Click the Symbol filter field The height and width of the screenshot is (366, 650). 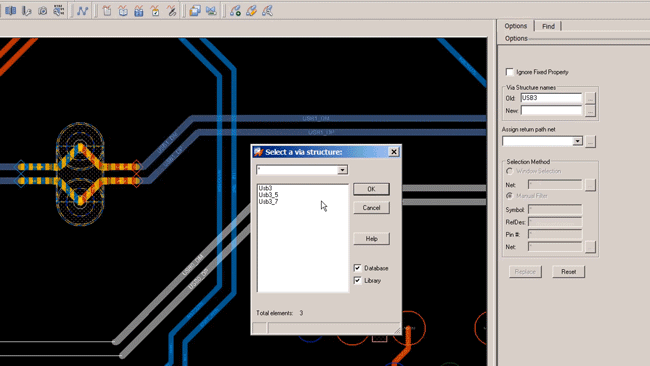pyautogui.click(x=555, y=210)
